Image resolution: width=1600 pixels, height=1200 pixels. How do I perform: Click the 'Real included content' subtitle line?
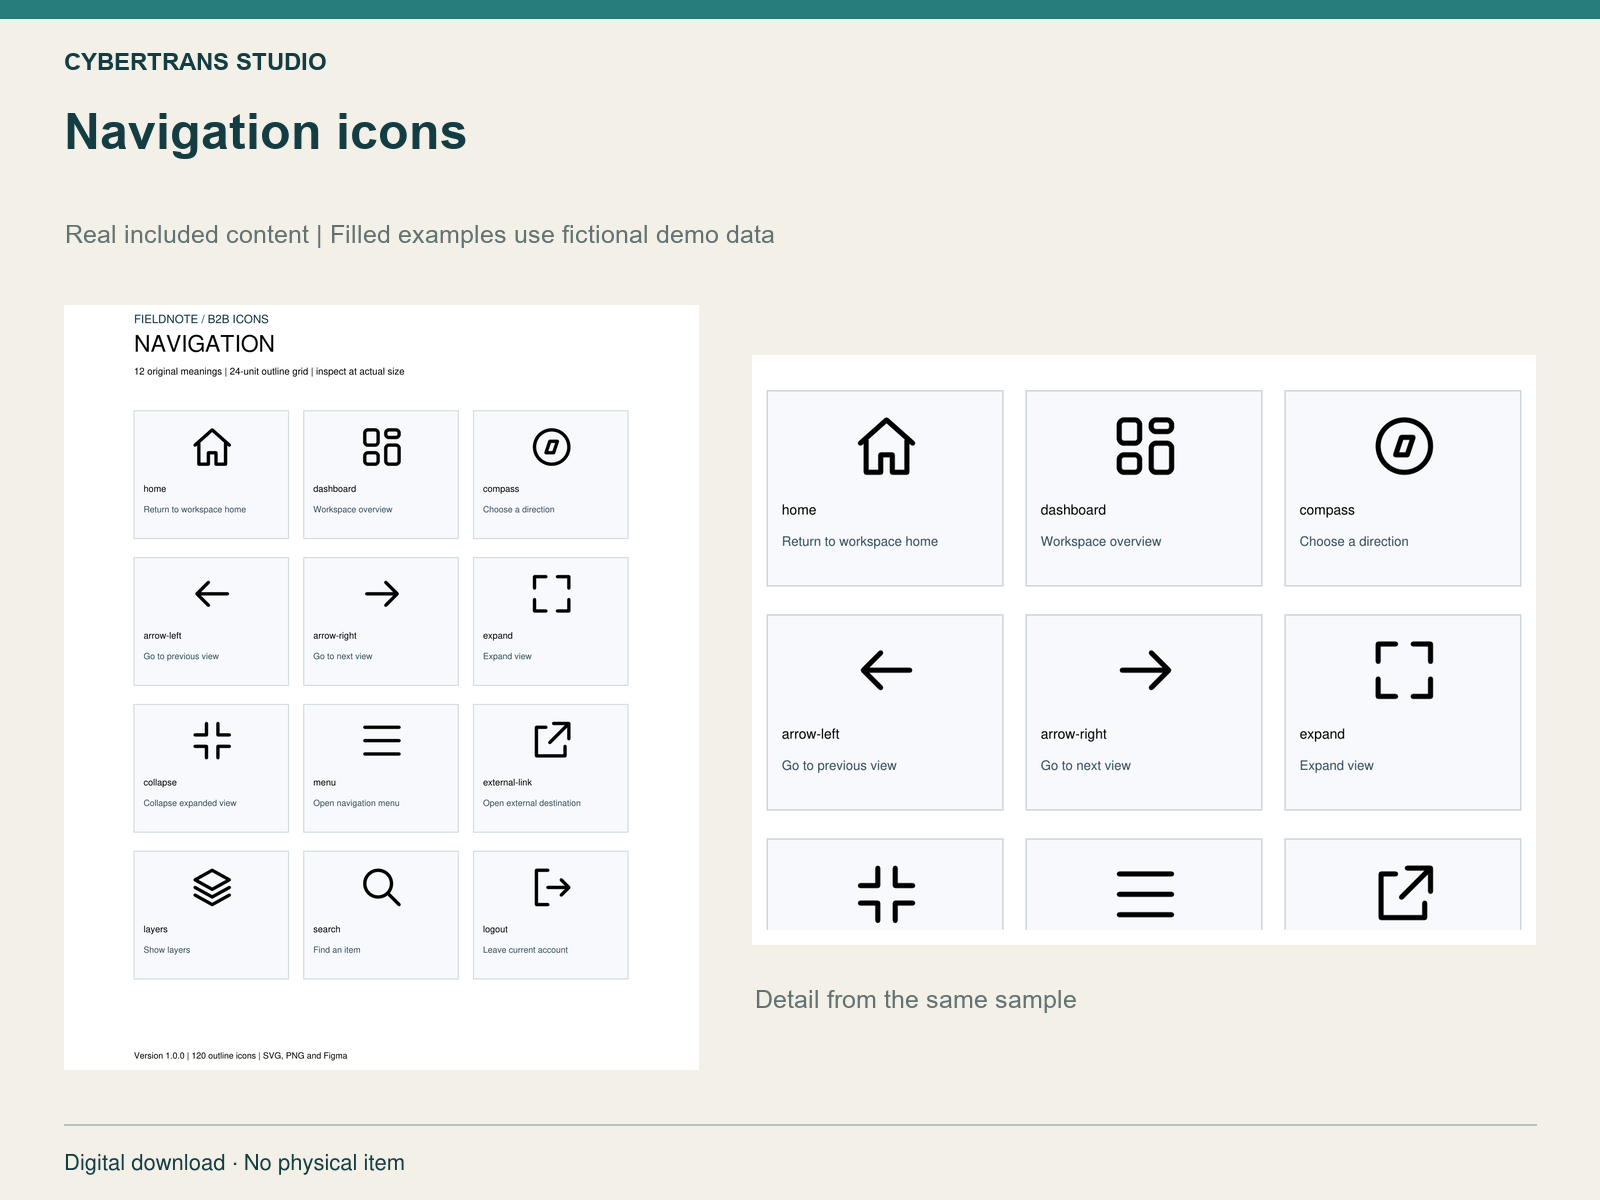(420, 235)
